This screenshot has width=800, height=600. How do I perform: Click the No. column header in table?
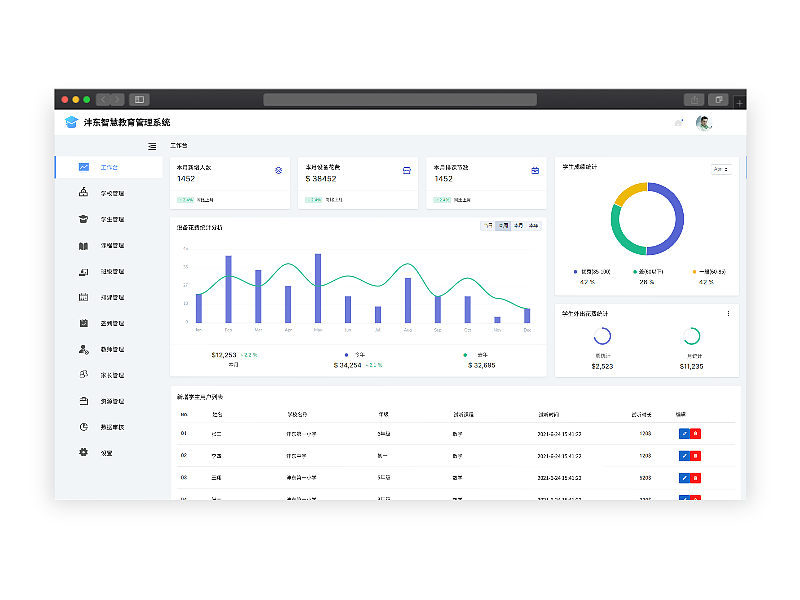tap(184, 414)
